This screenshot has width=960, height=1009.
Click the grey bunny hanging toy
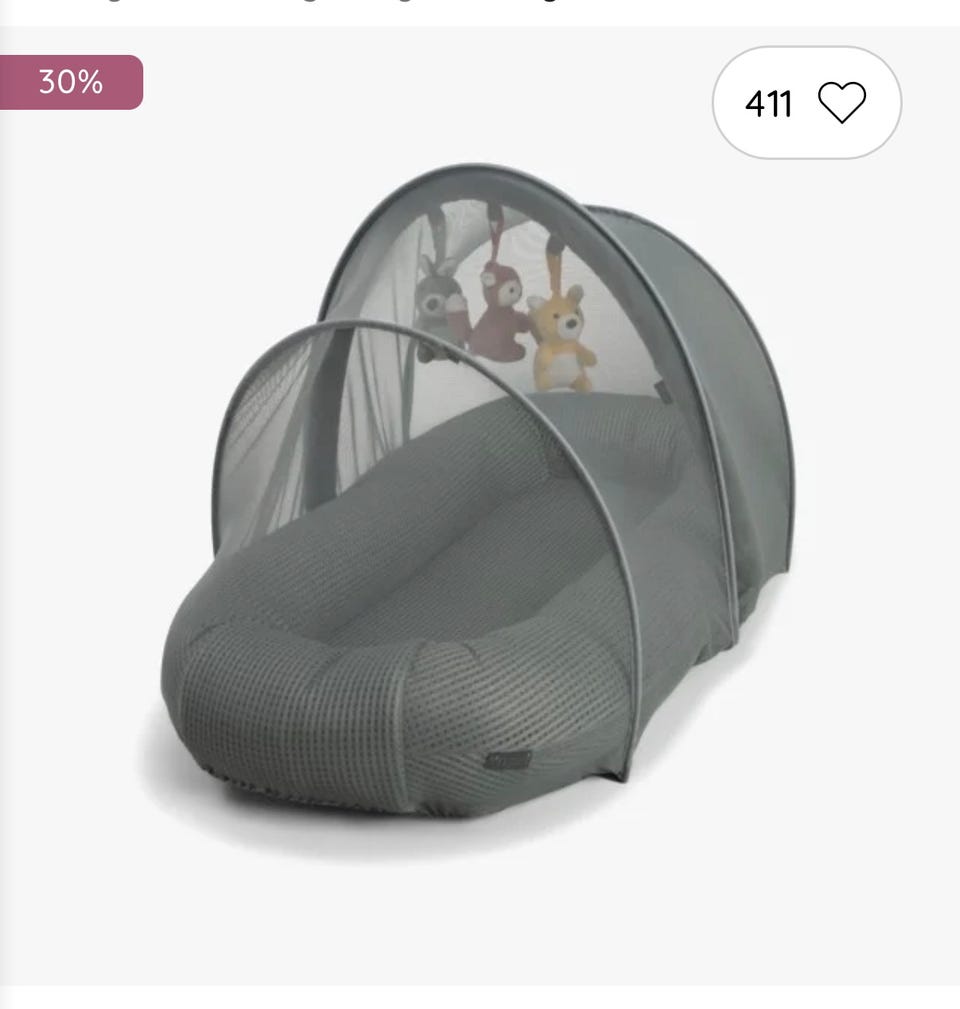pos(439,306)
